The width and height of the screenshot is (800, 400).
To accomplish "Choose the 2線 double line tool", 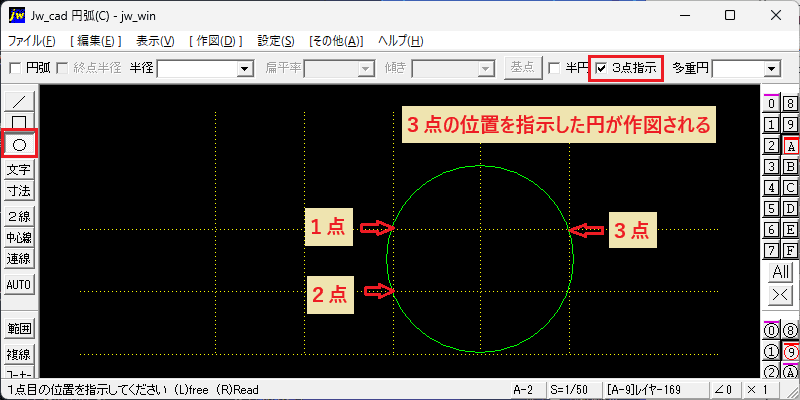I will coord(19,216).
